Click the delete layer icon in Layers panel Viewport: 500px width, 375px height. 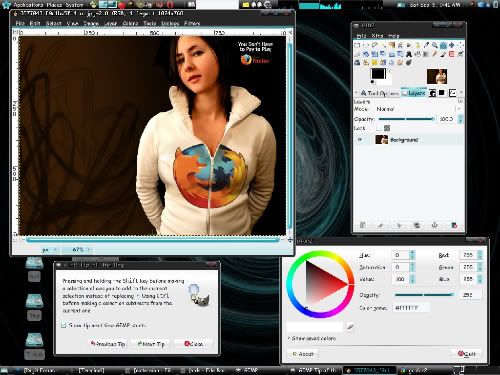tap(454, 225)
